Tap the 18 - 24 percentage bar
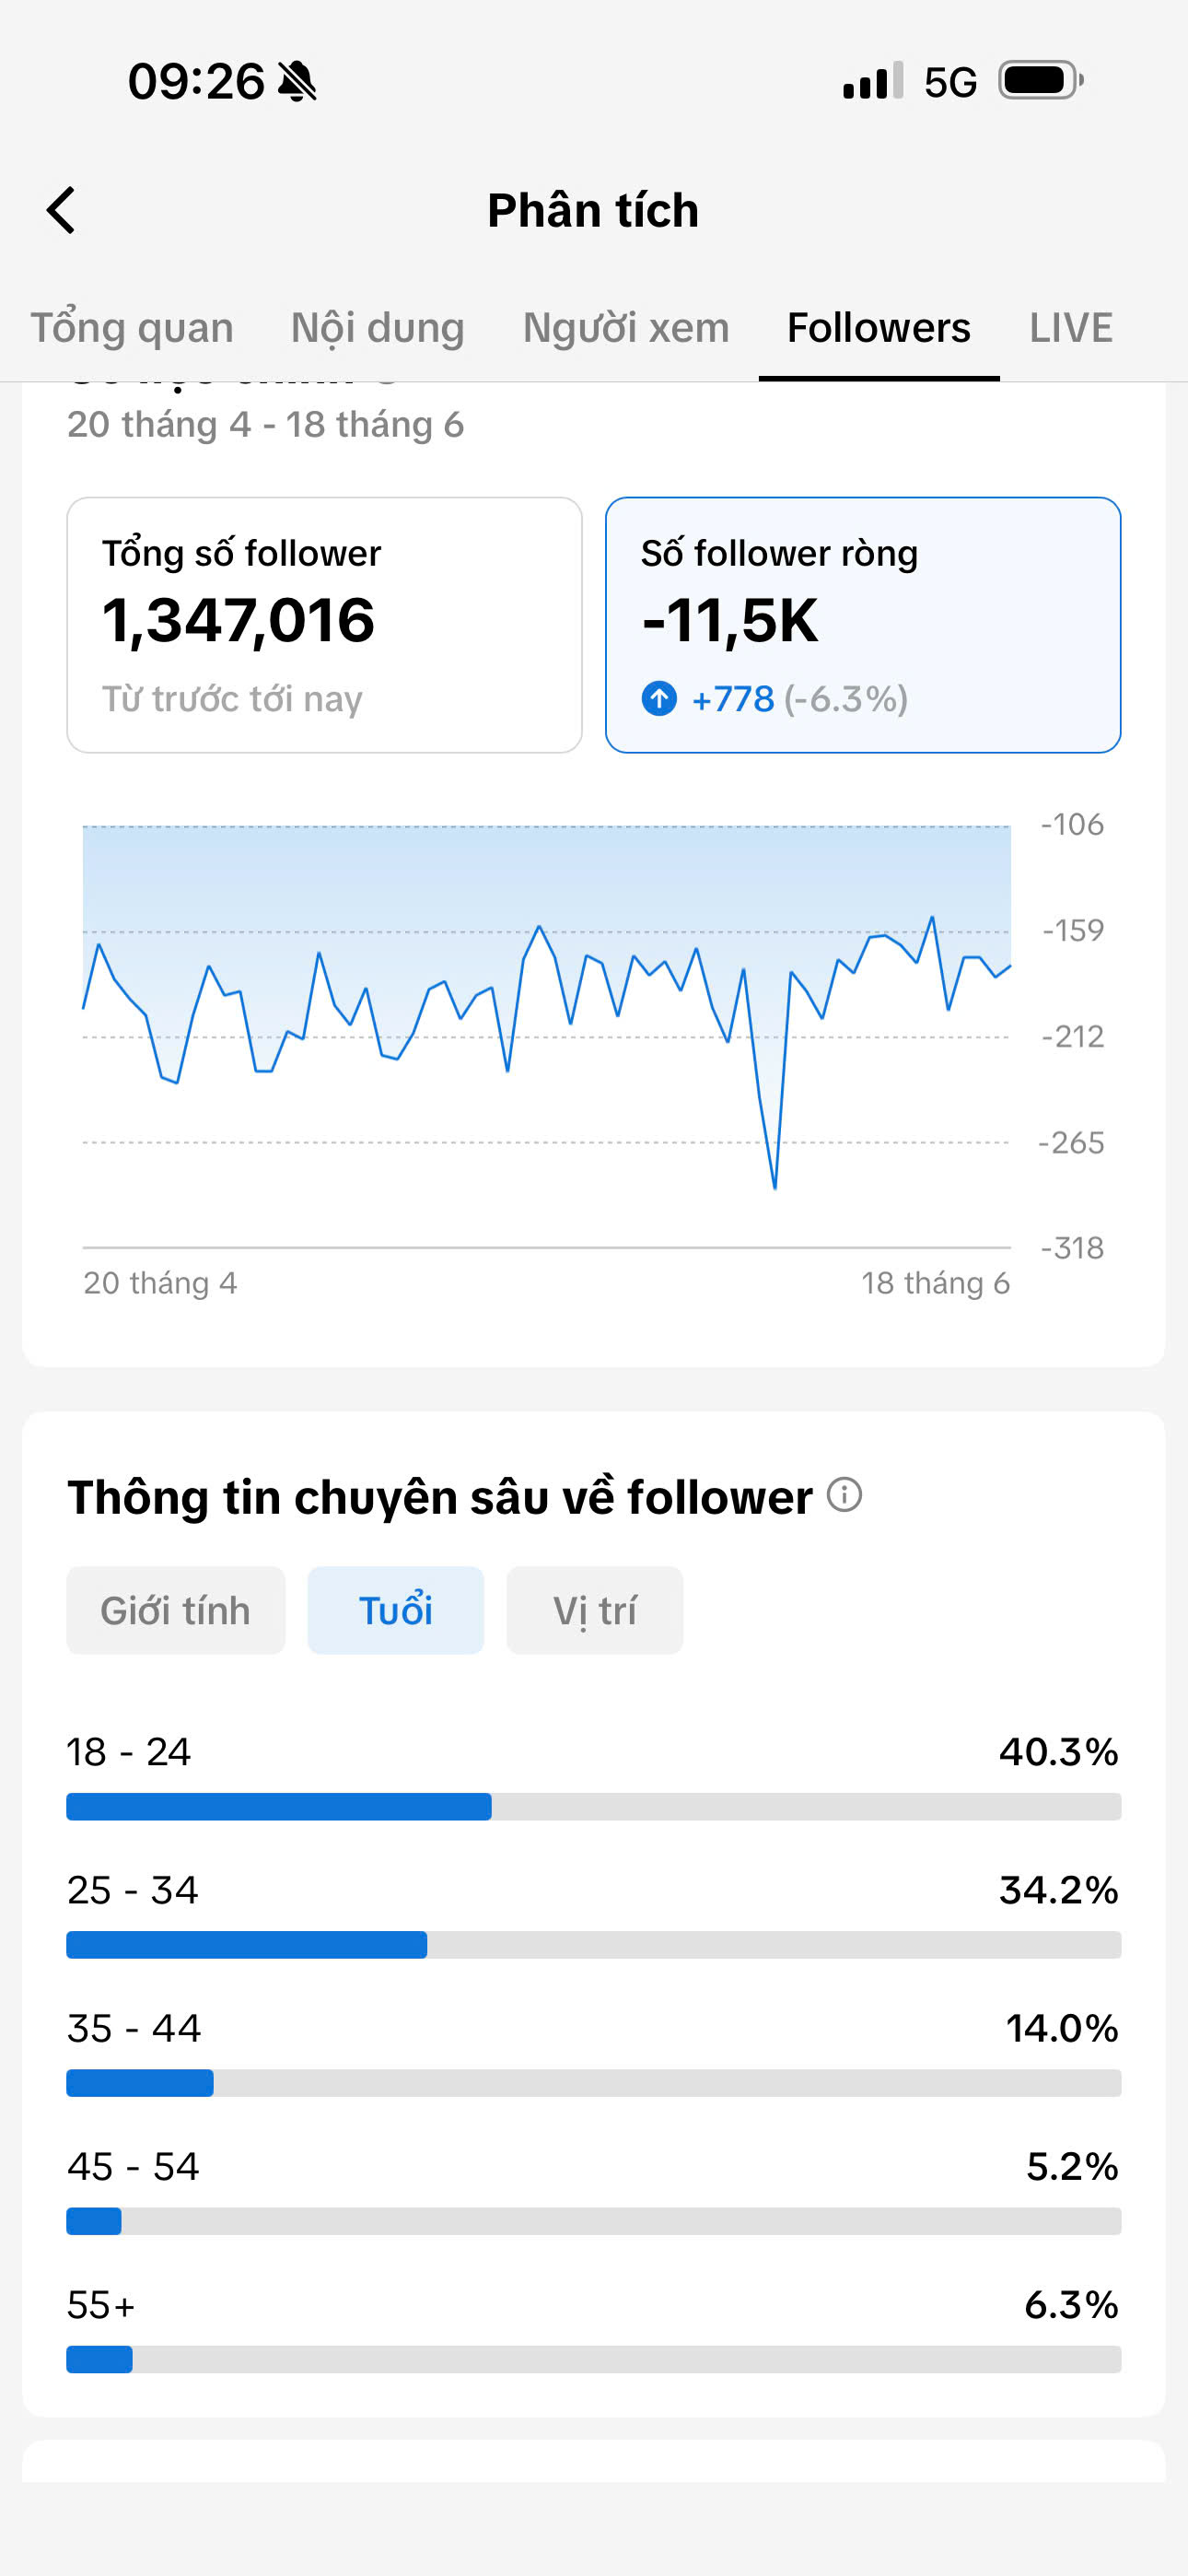1188x2576 pixels. coord(594,1806)
